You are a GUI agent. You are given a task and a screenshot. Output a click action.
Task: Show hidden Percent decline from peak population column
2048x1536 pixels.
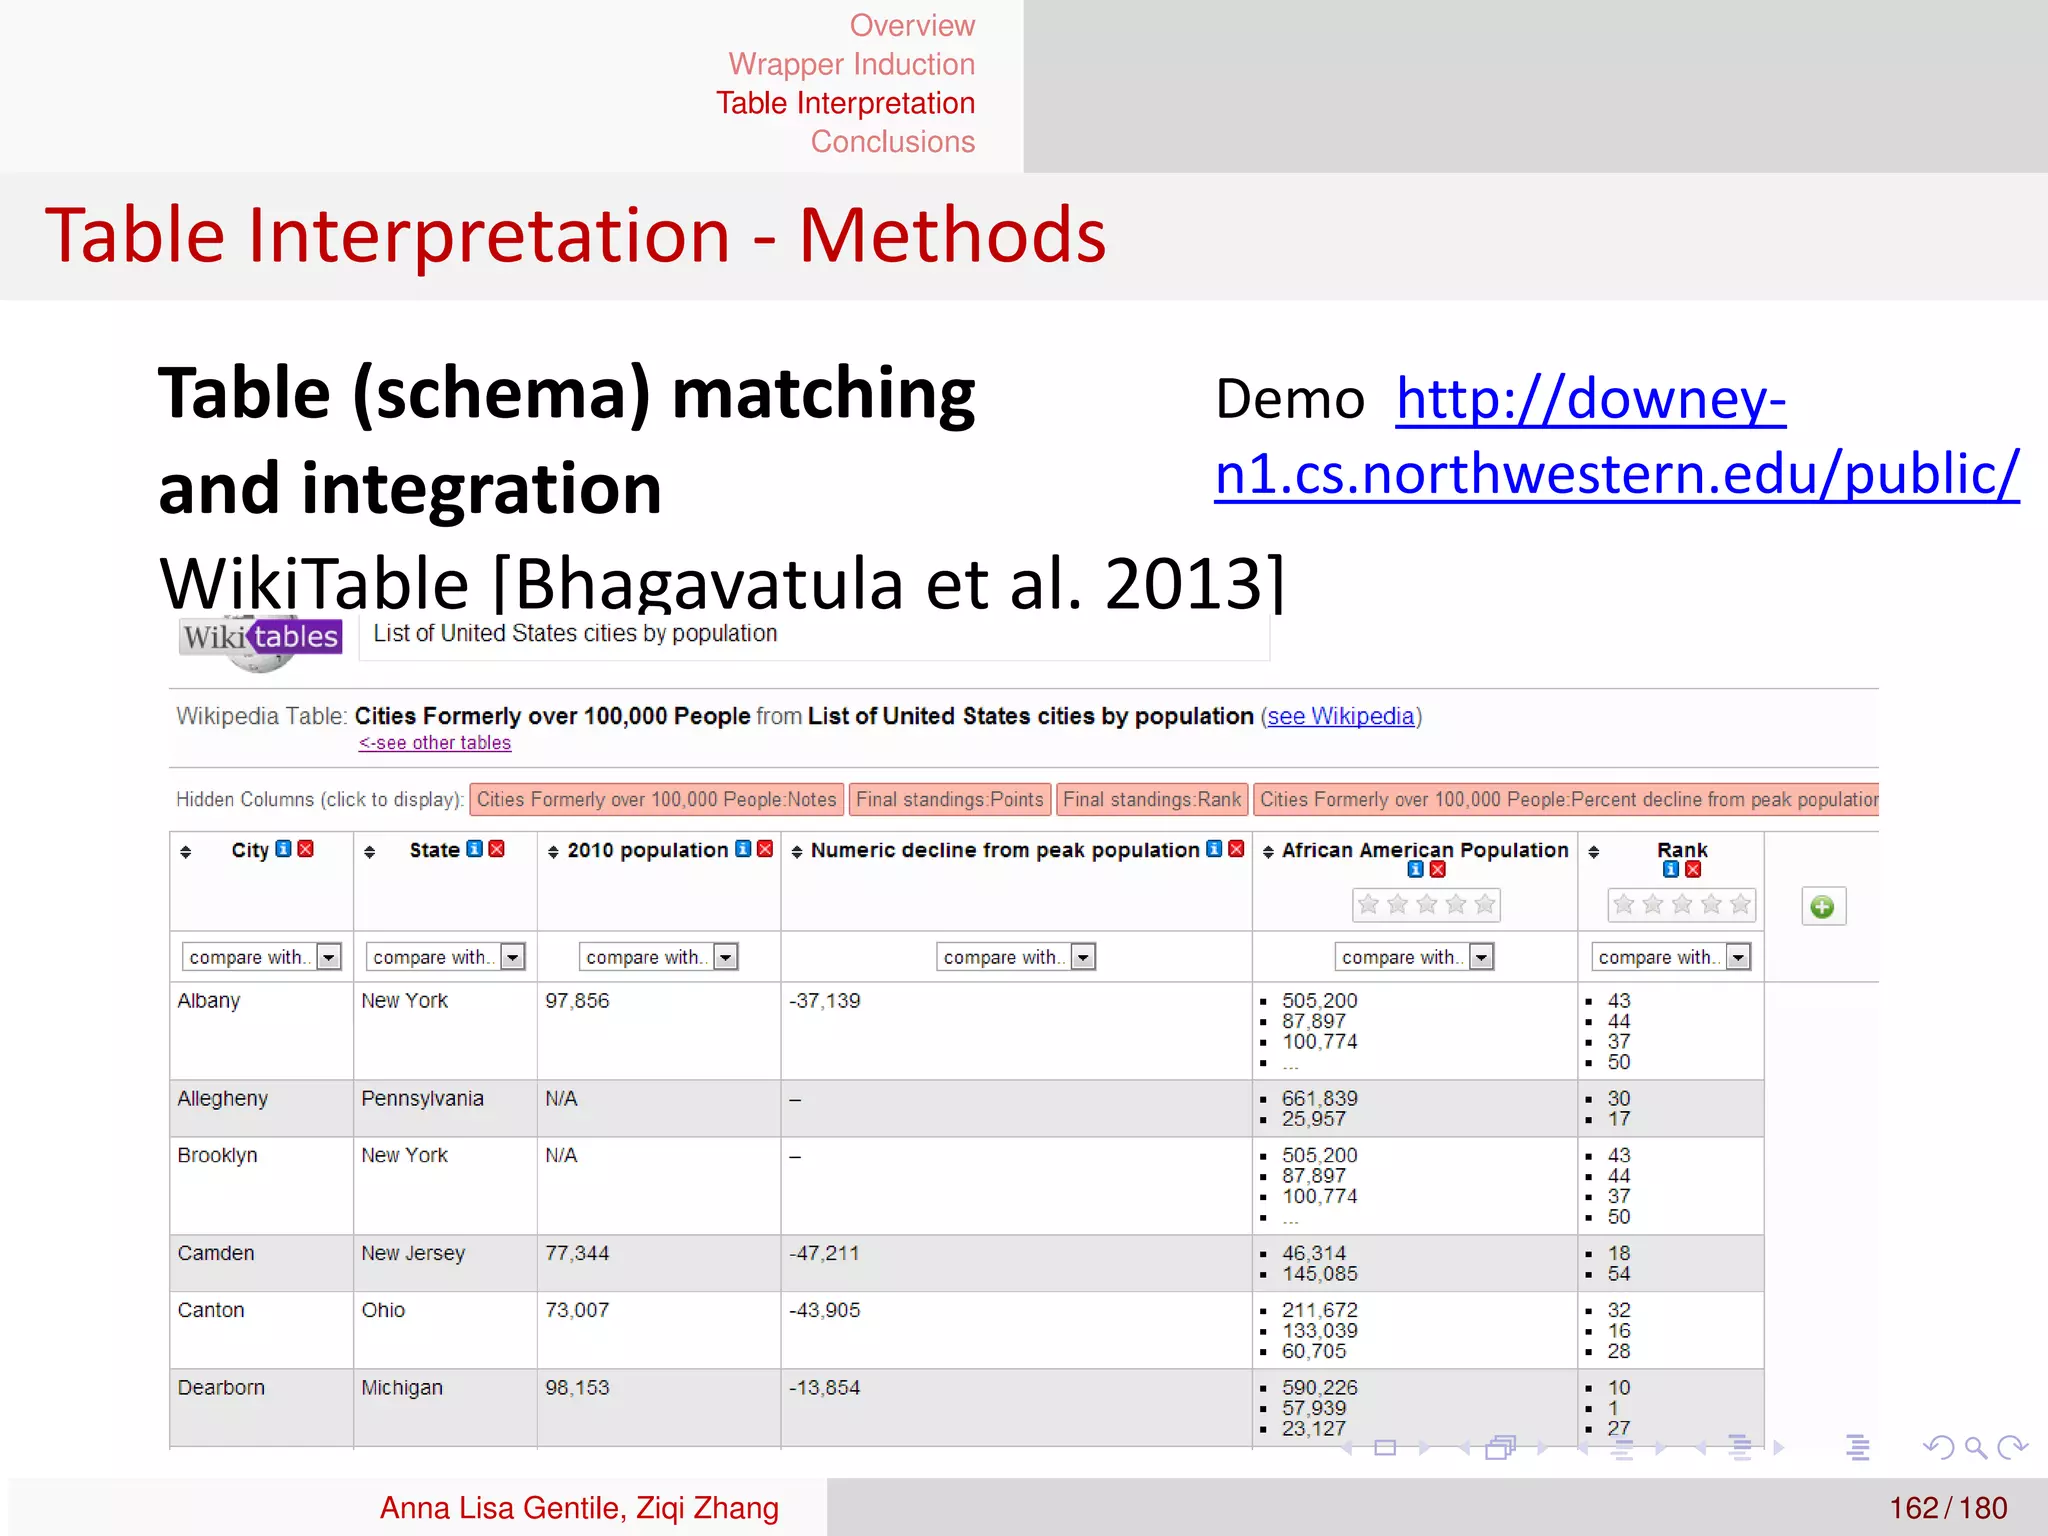coord(1566,800)
